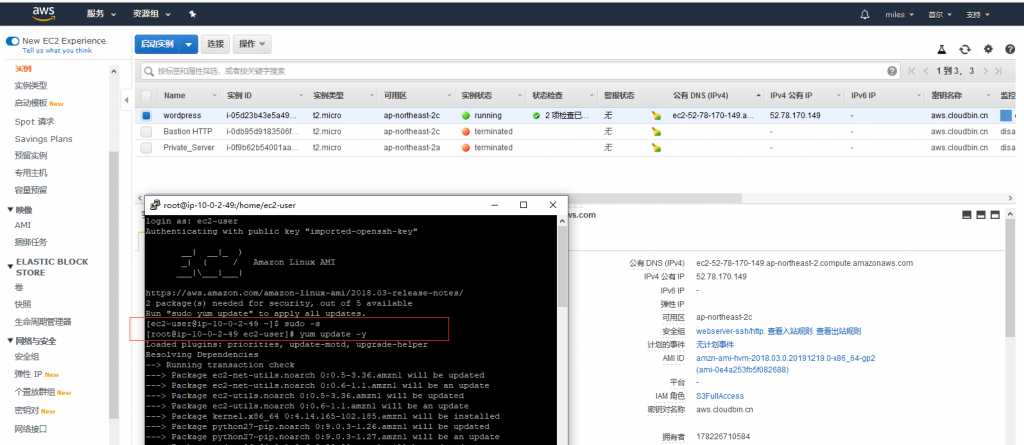The image size is (1024, 445).
Task: Click PuTTY window title icon
Action: [x=155, y=205]
